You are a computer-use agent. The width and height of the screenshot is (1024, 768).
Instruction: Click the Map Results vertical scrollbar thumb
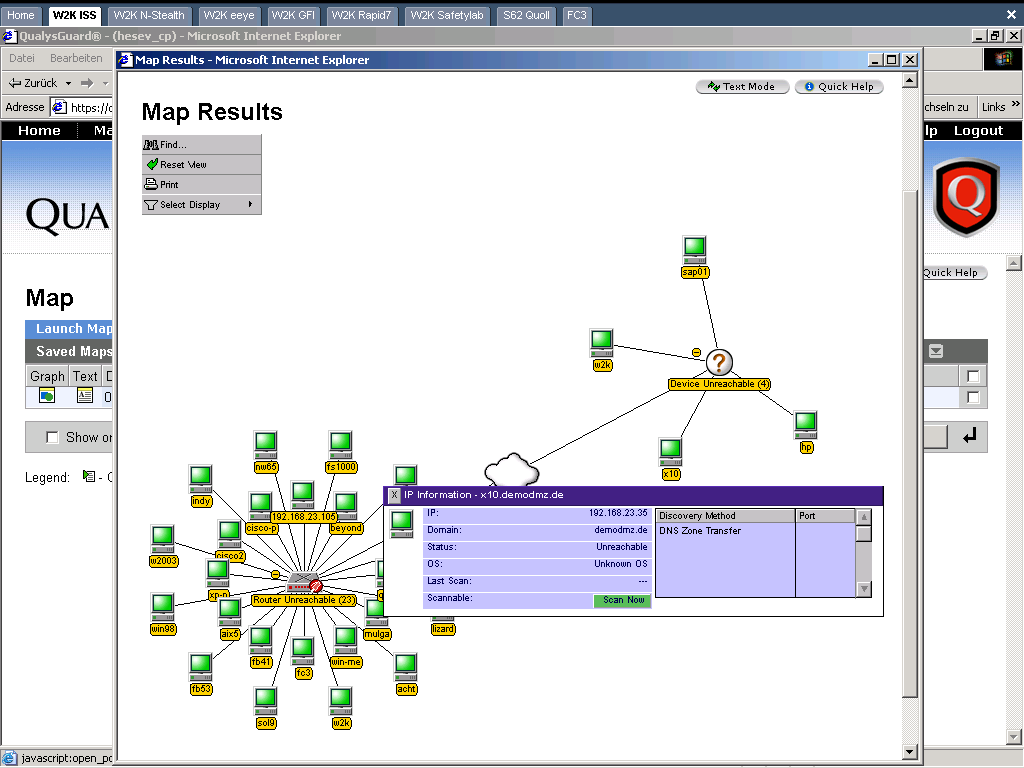point(910,444)
